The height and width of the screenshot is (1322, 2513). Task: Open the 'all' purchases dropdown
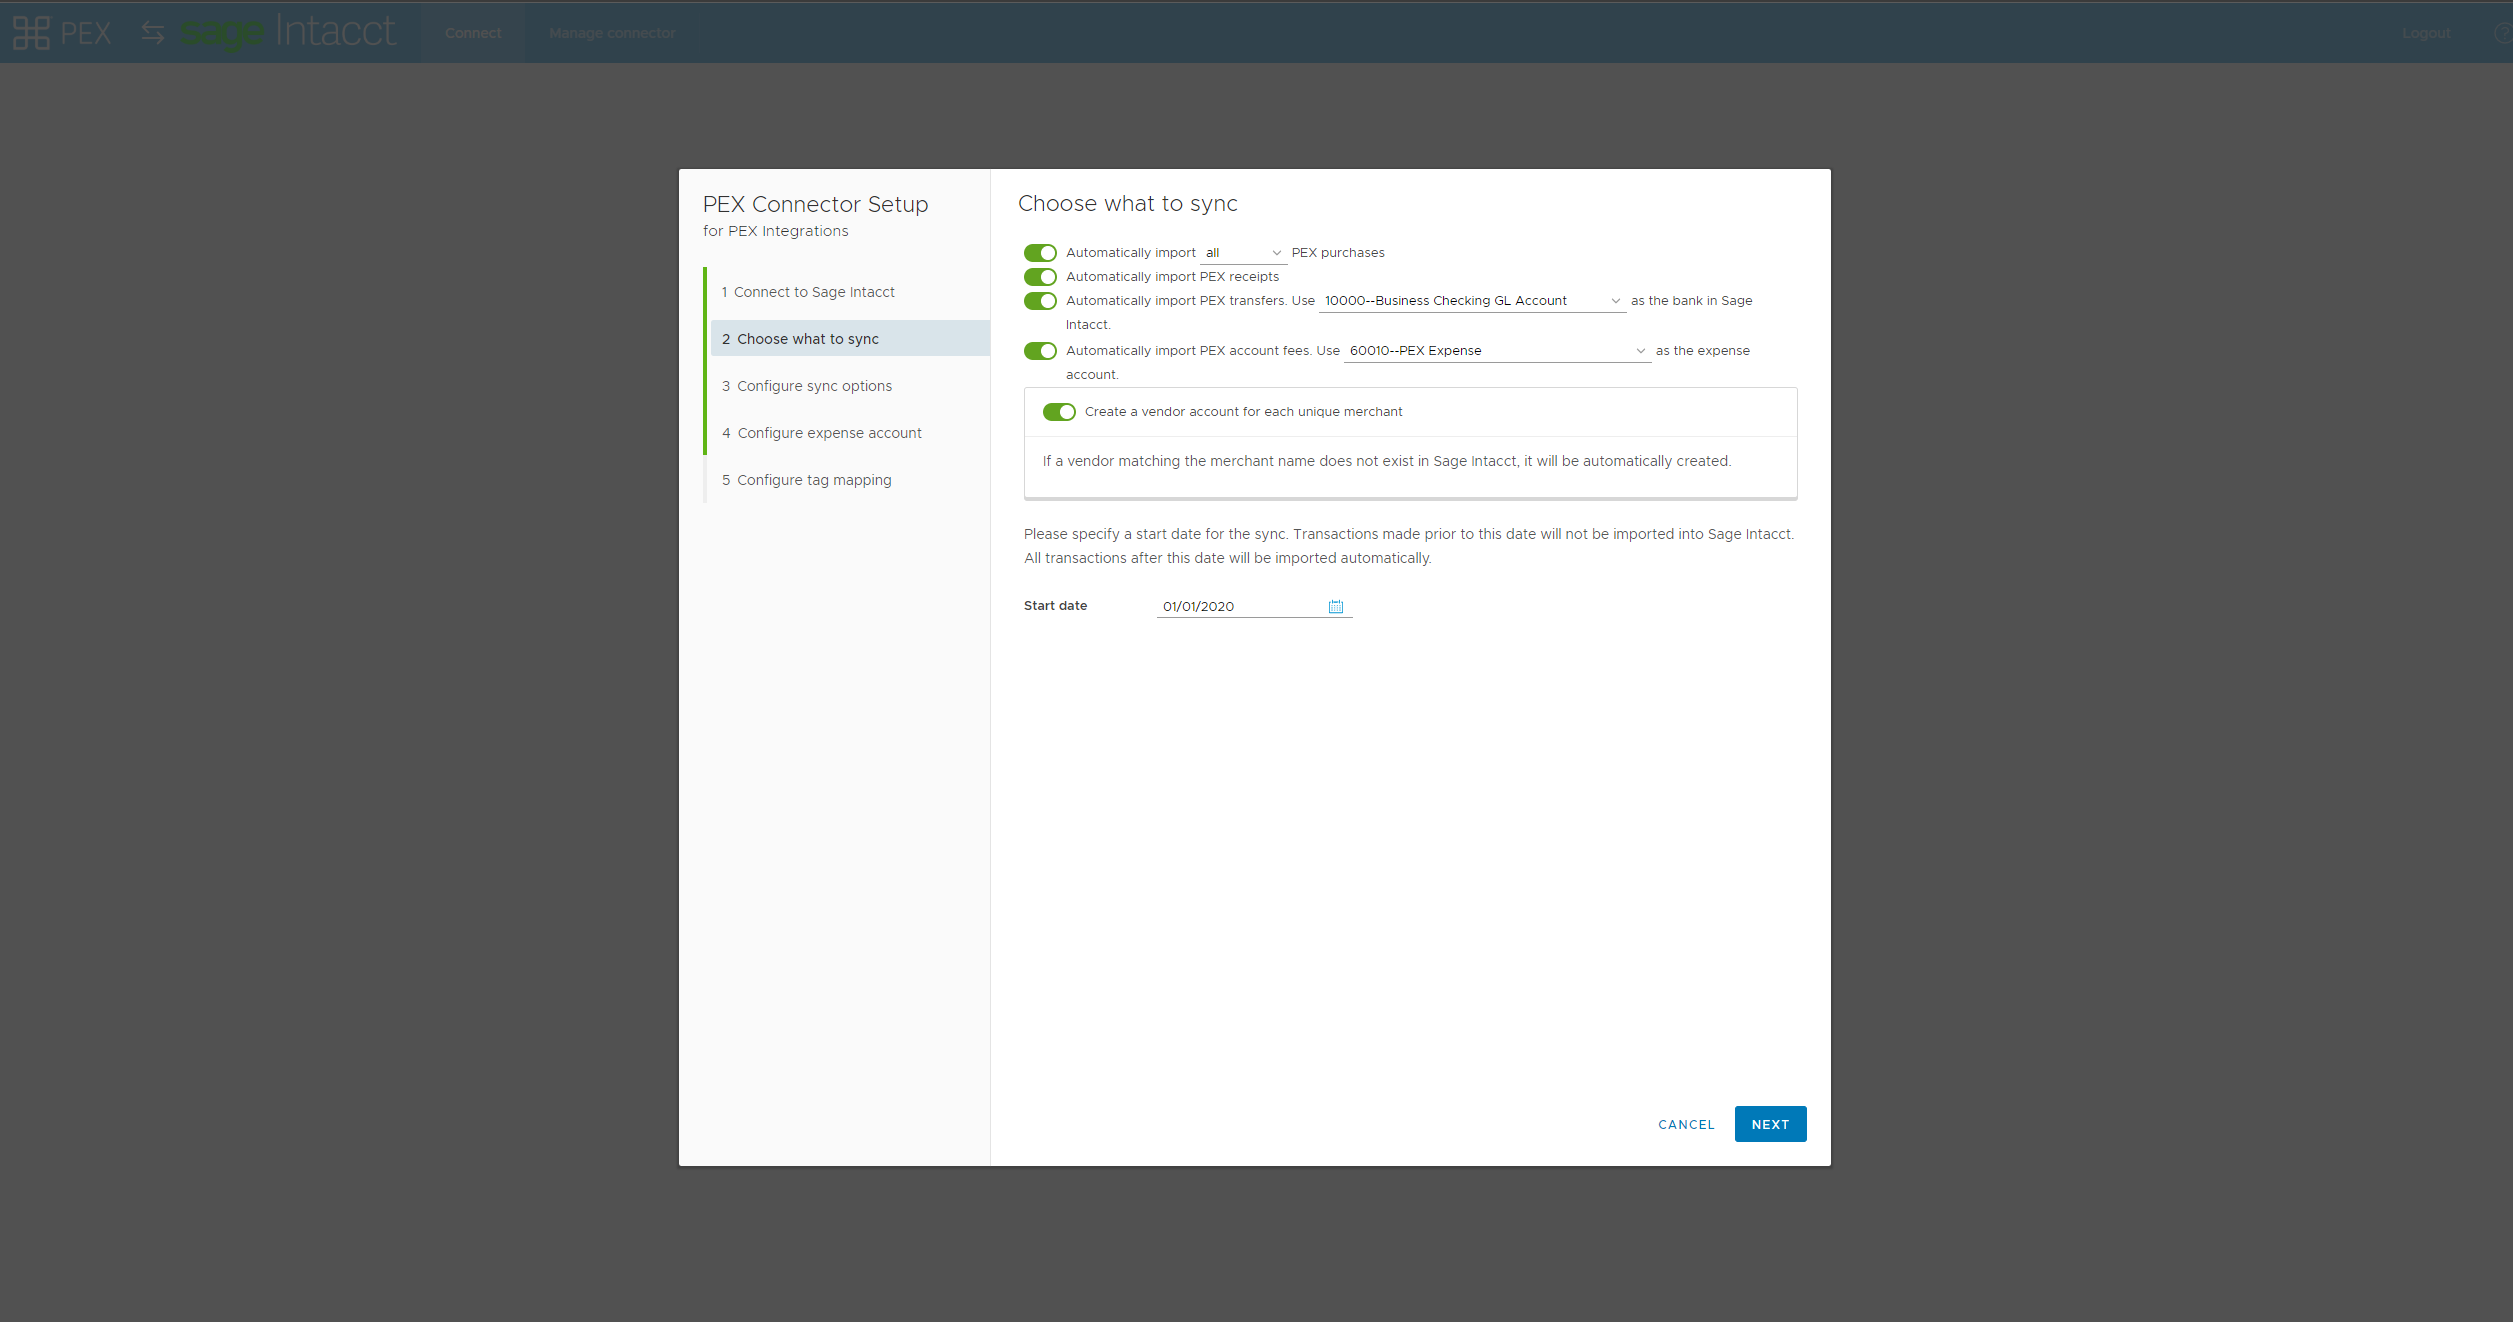[x=1242, y=253]
